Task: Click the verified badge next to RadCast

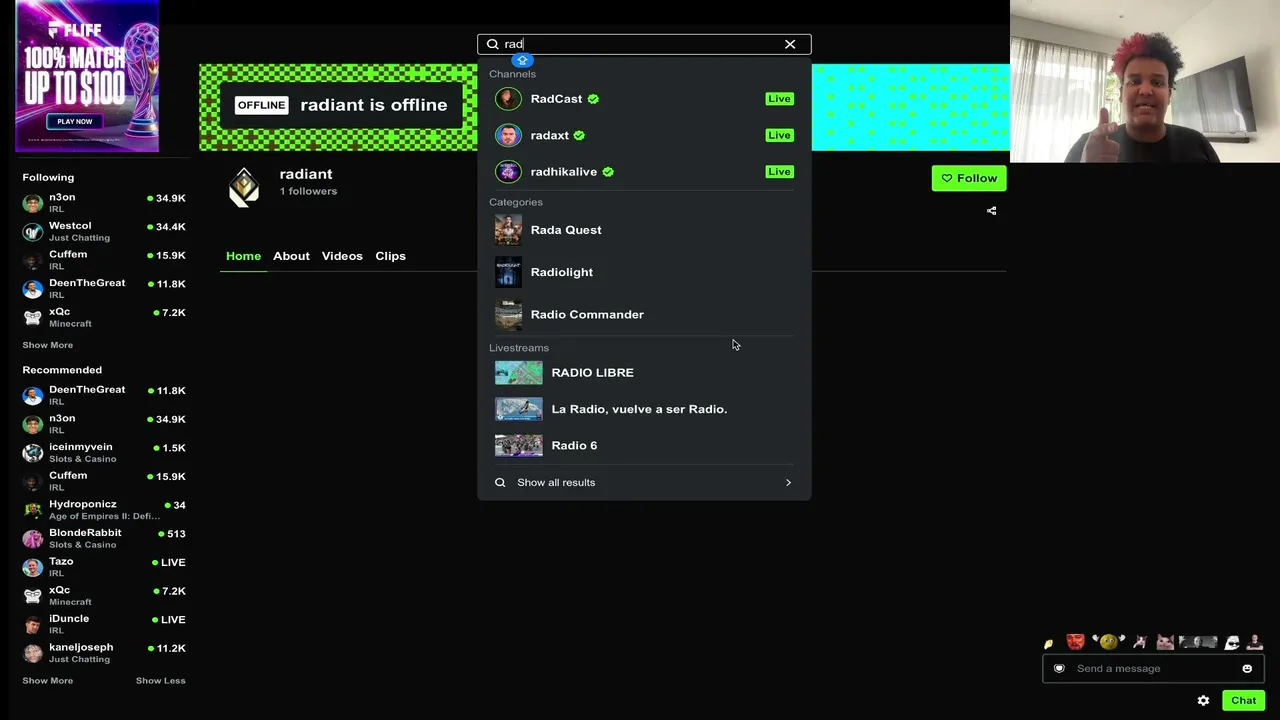Action: click(x=593, y=99)
